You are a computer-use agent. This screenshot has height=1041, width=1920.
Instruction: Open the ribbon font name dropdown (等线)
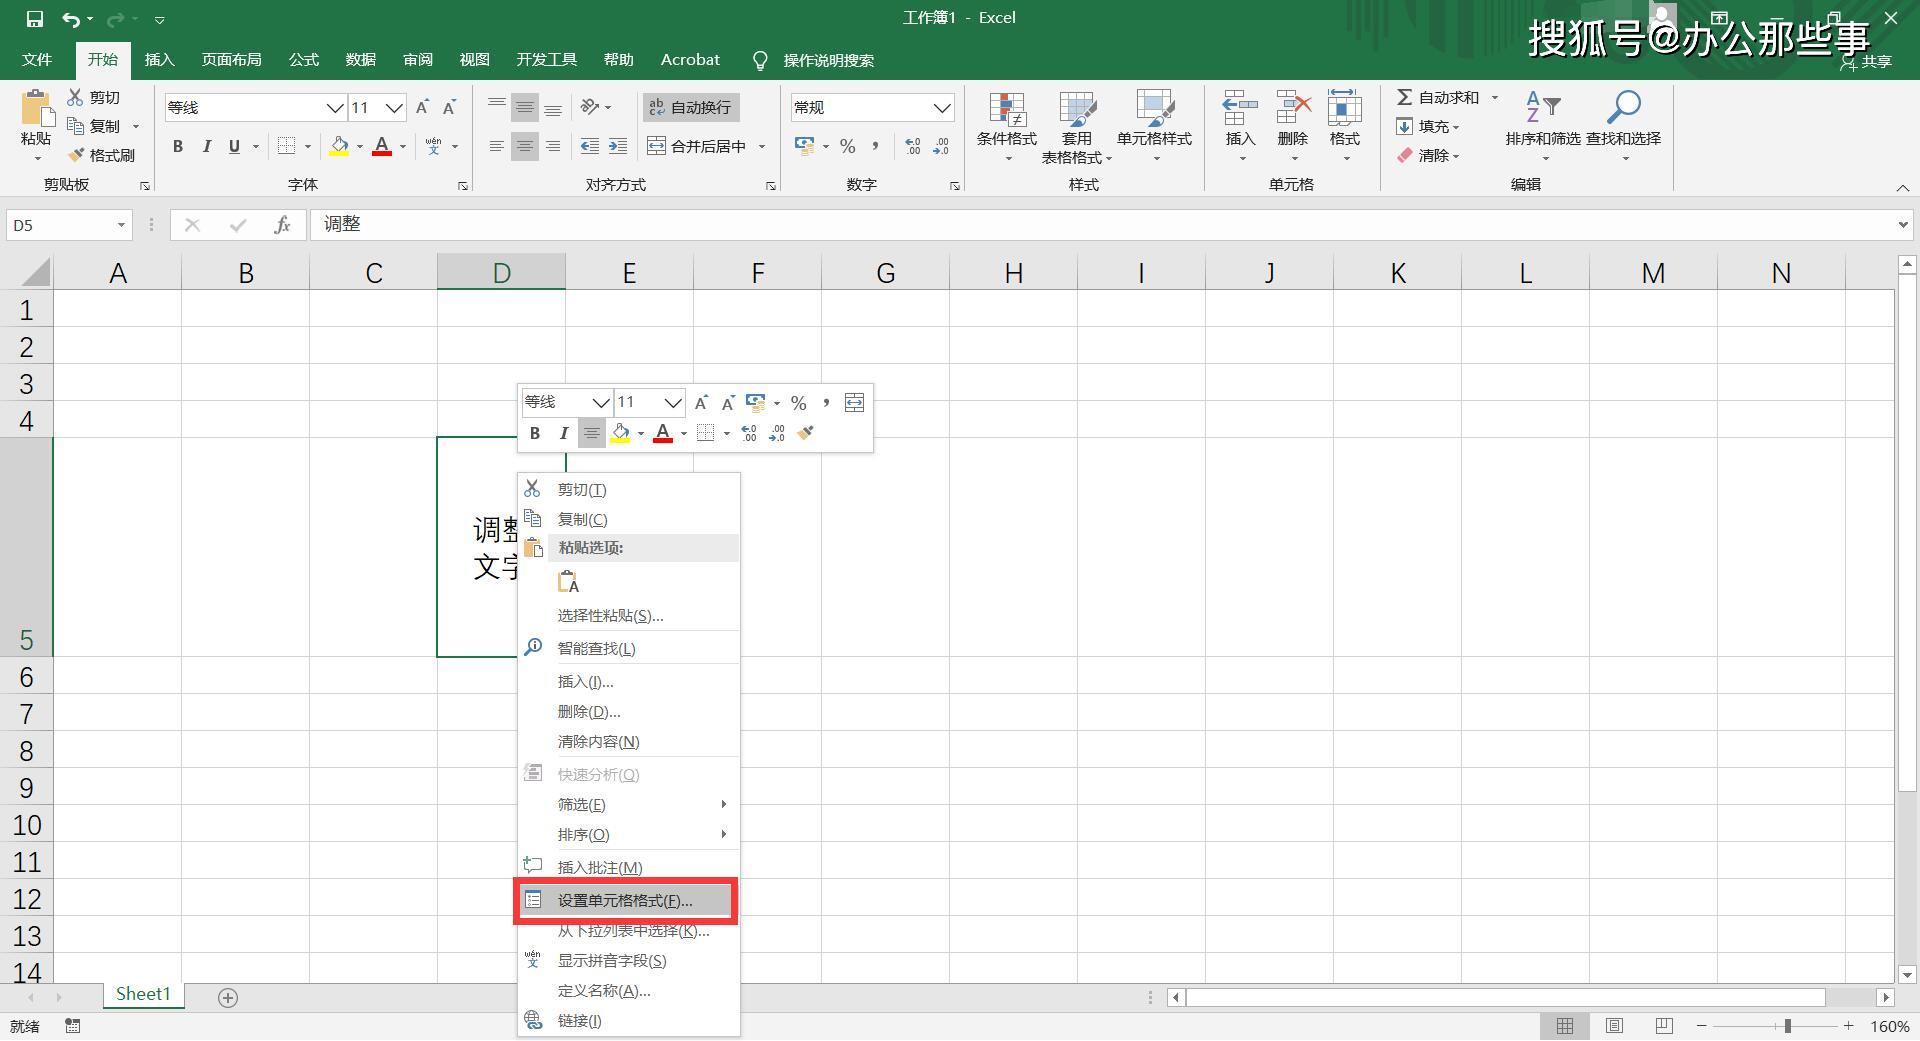[x=335, y=107]
